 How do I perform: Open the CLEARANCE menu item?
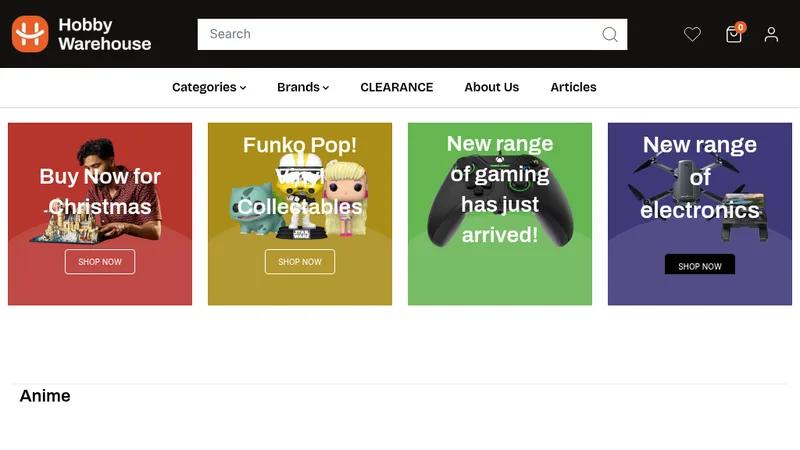[396, 87]
